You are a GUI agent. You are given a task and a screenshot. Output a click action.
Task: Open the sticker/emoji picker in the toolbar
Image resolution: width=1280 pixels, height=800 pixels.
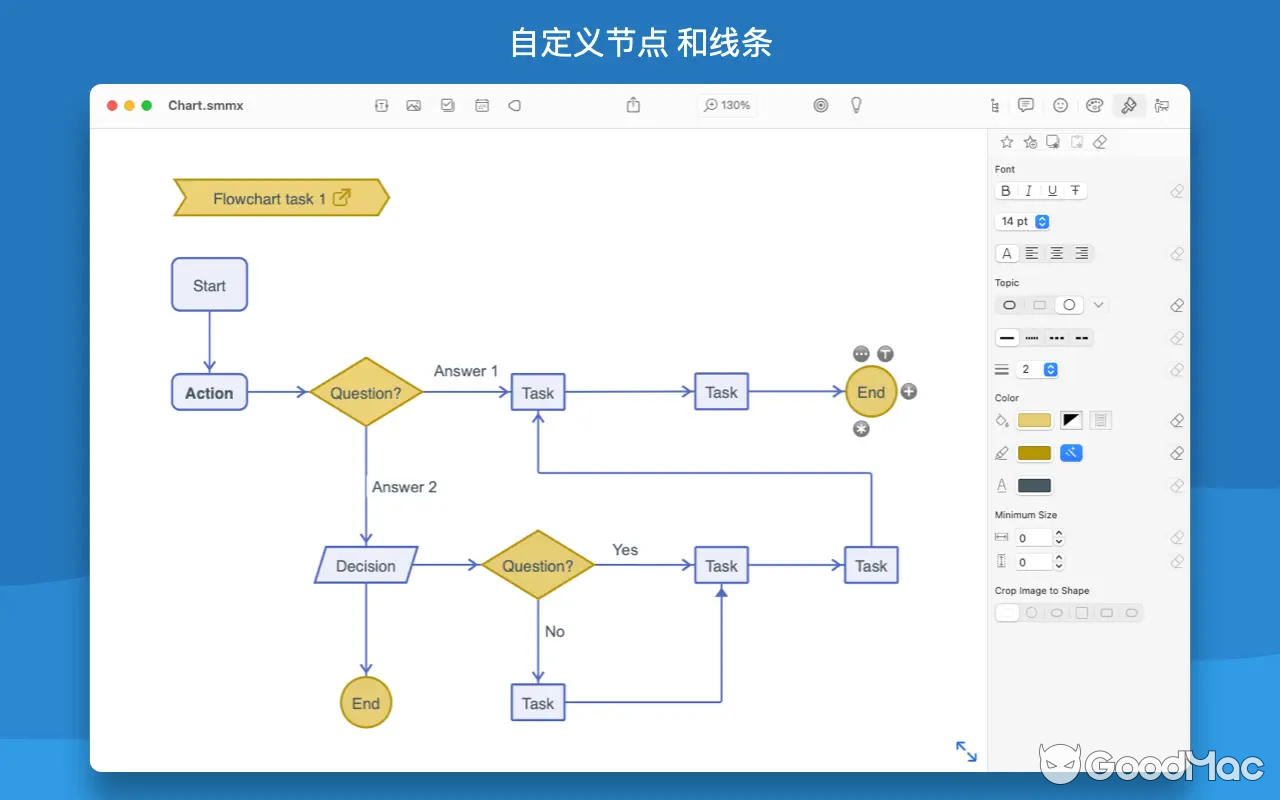tap(1060, 105)
